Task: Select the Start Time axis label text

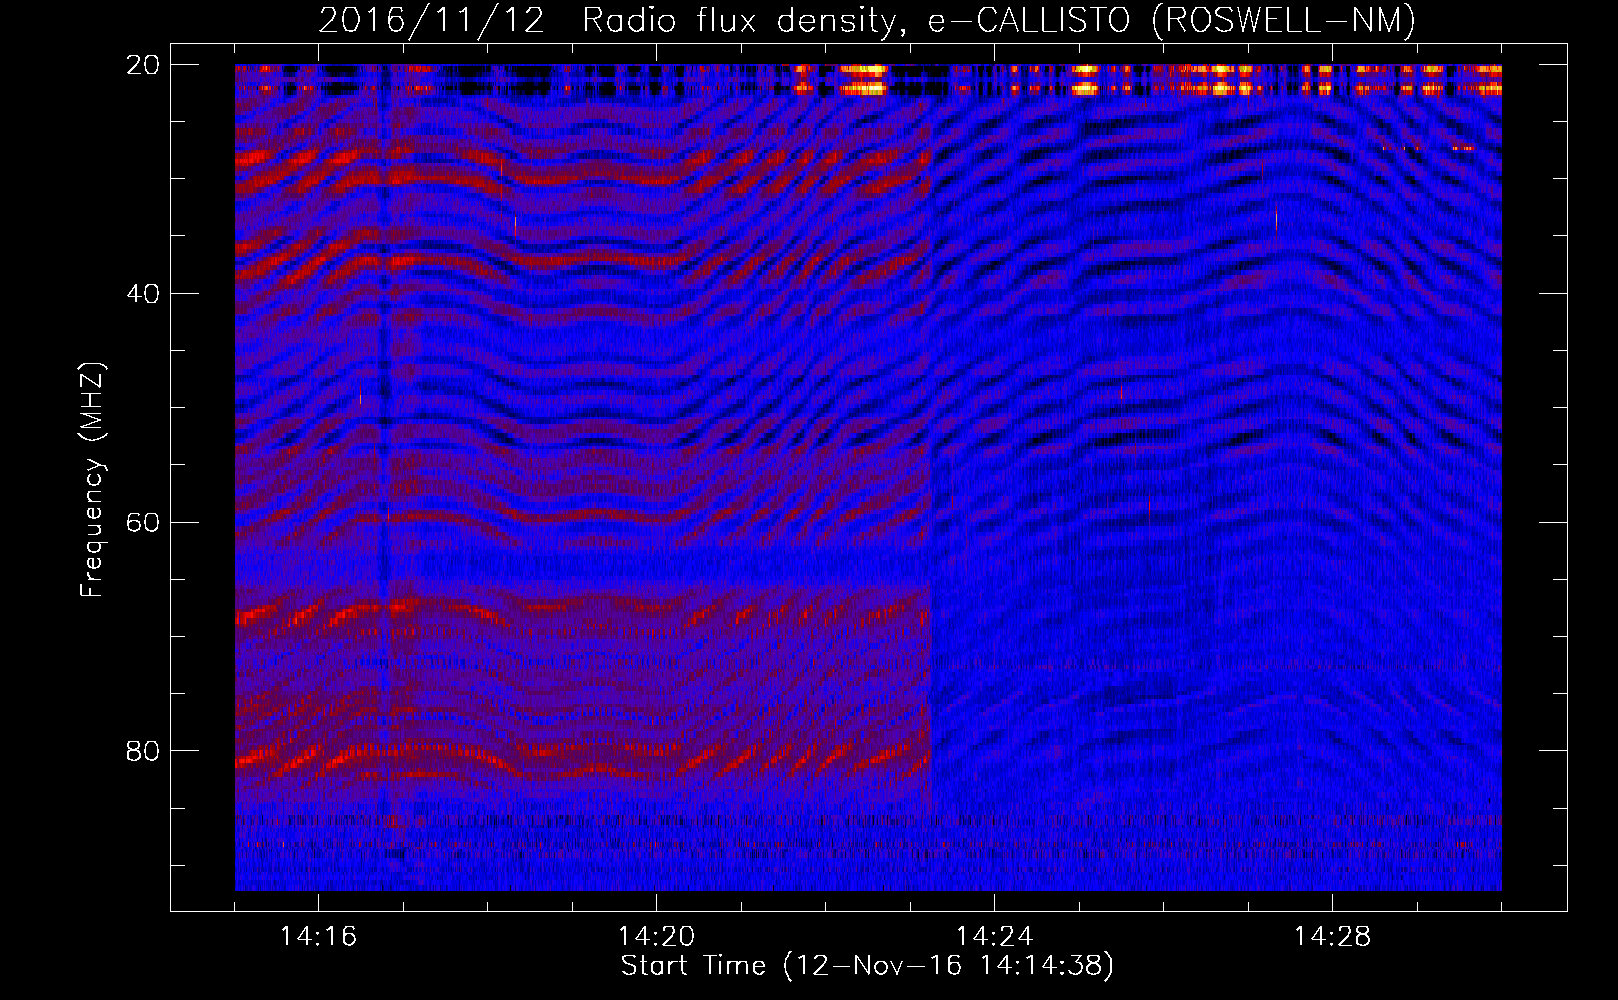Action: tap(868, 966)
